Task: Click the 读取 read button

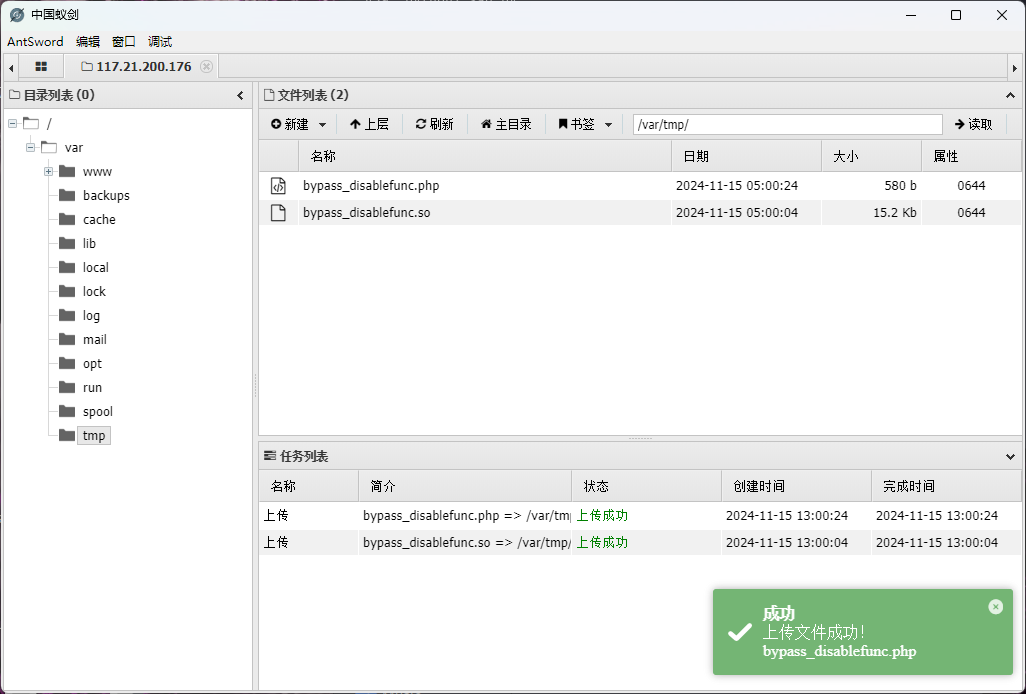Action: [x=973, y=124]
